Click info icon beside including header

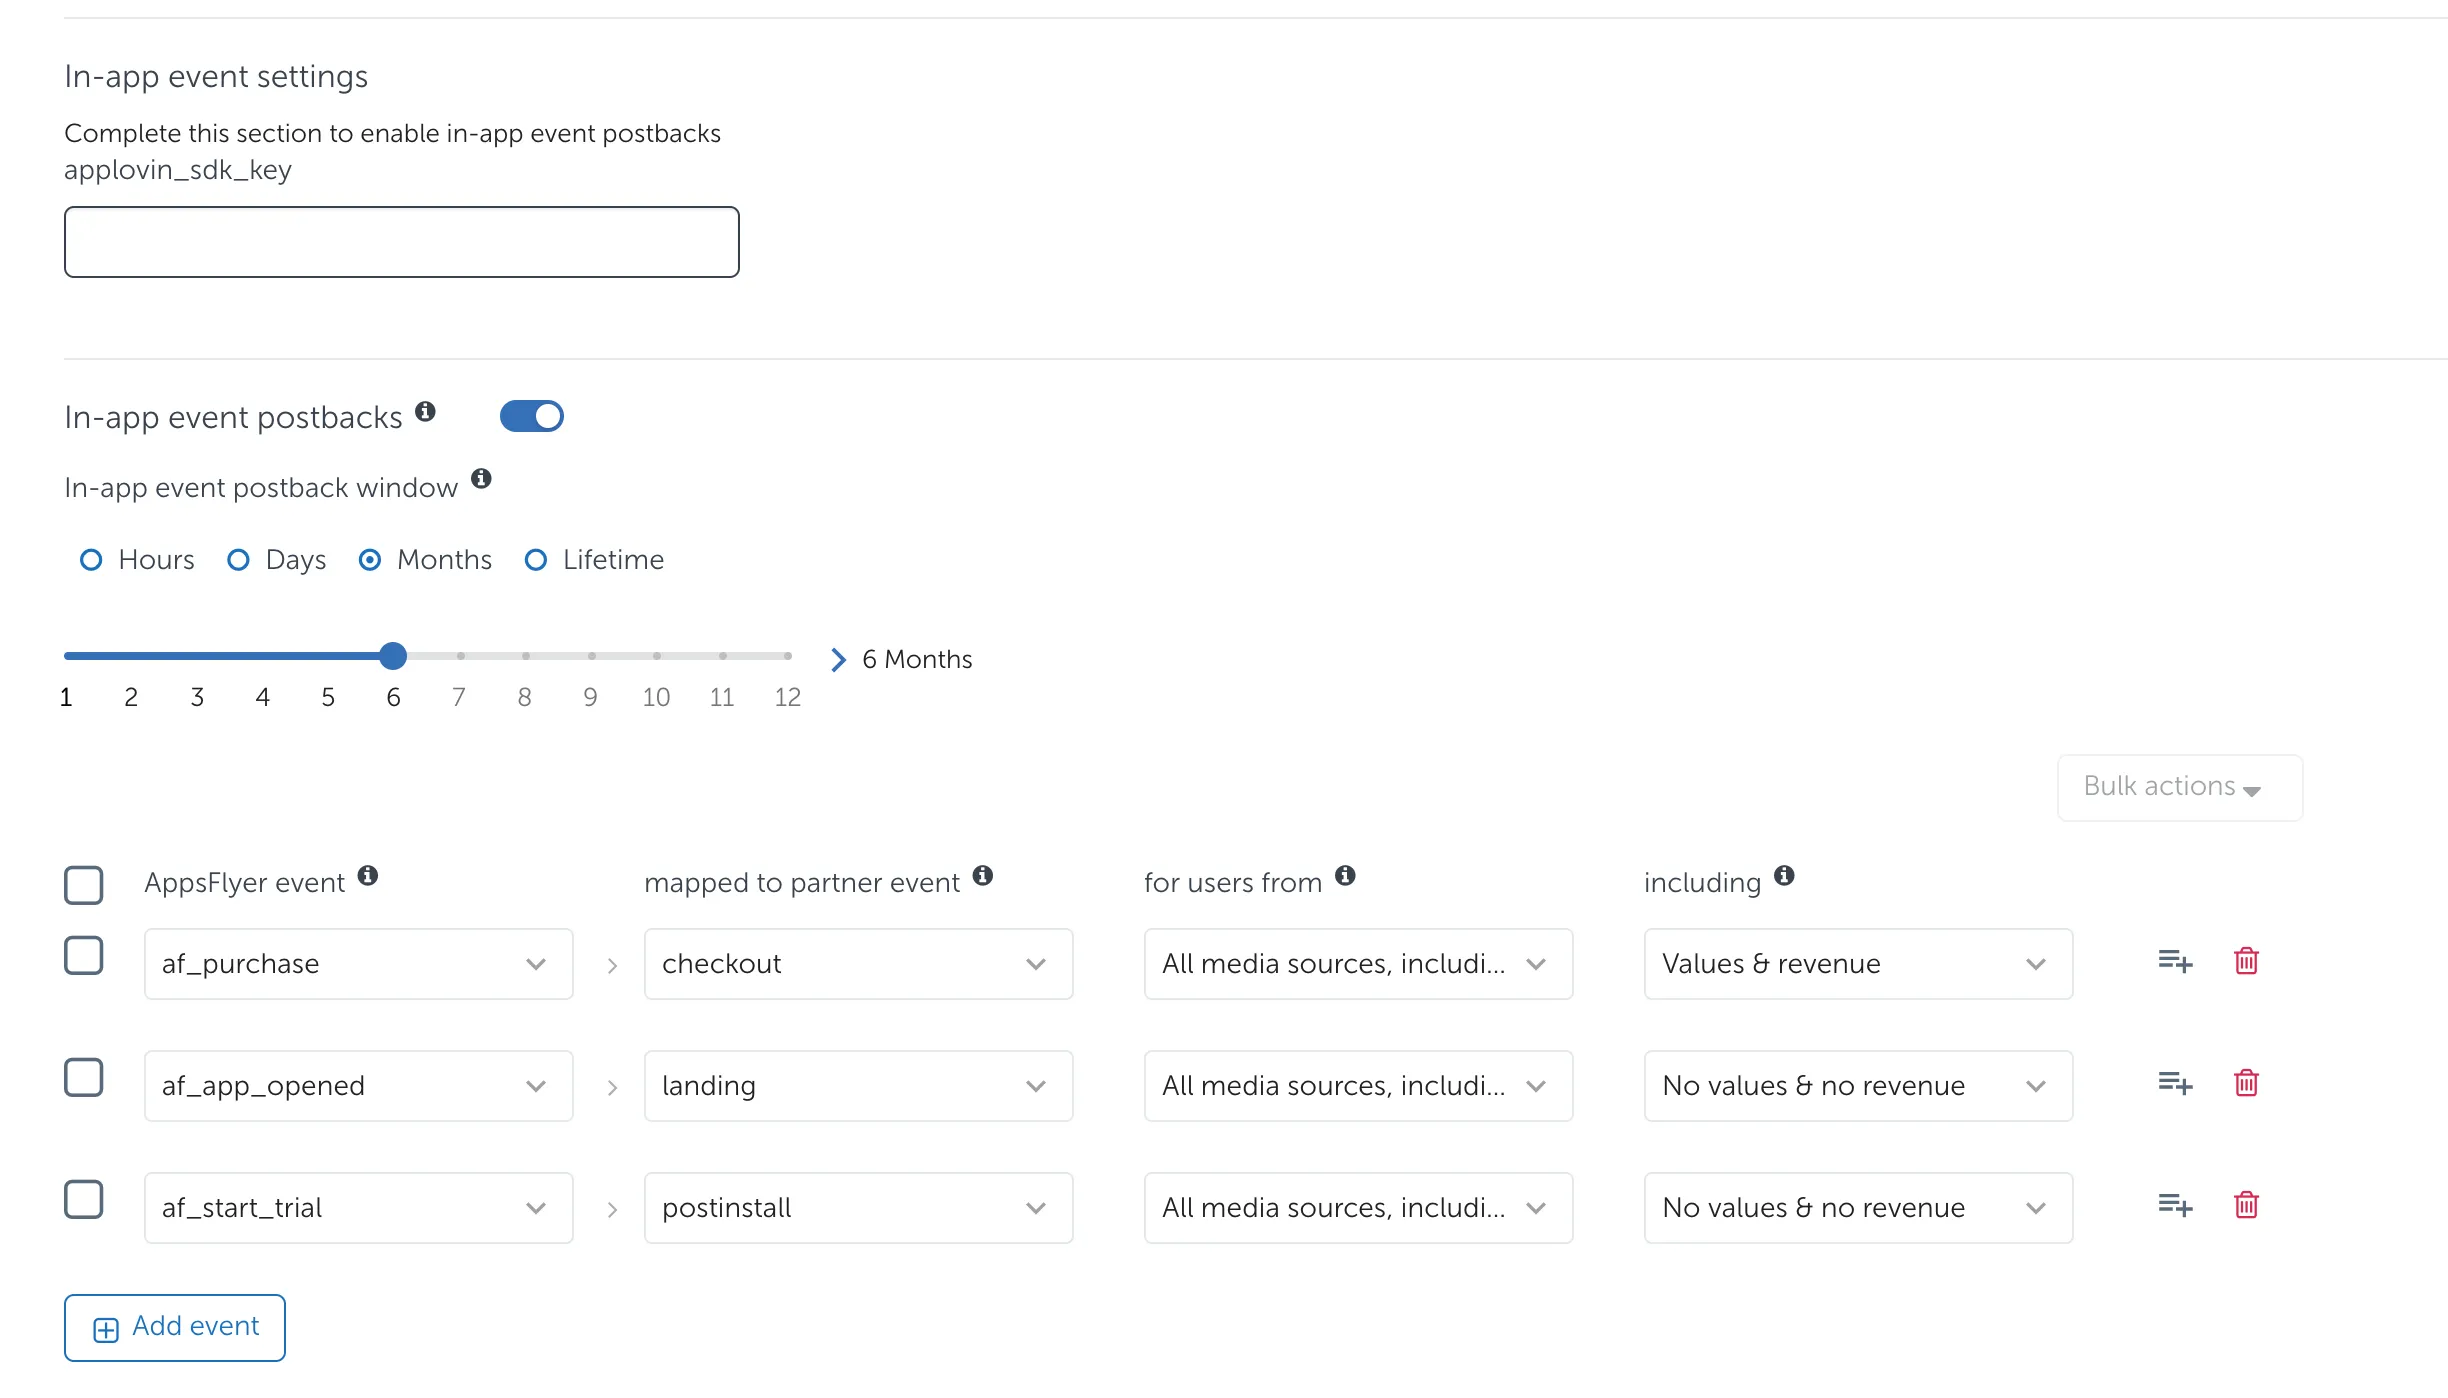(1784, 875)
